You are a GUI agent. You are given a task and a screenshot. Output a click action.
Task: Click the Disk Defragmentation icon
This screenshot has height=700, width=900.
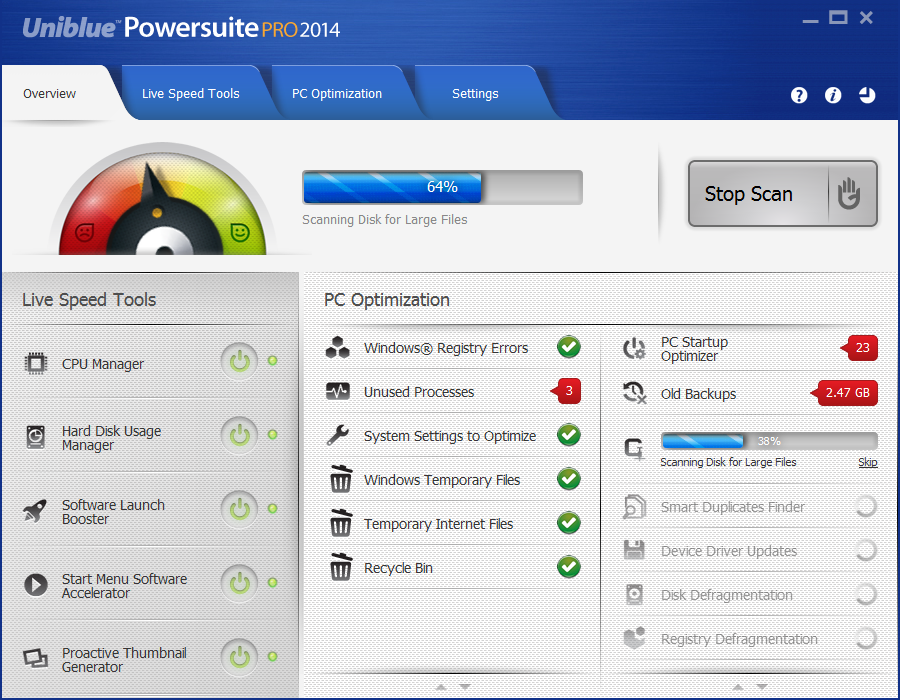click(634, 594)
